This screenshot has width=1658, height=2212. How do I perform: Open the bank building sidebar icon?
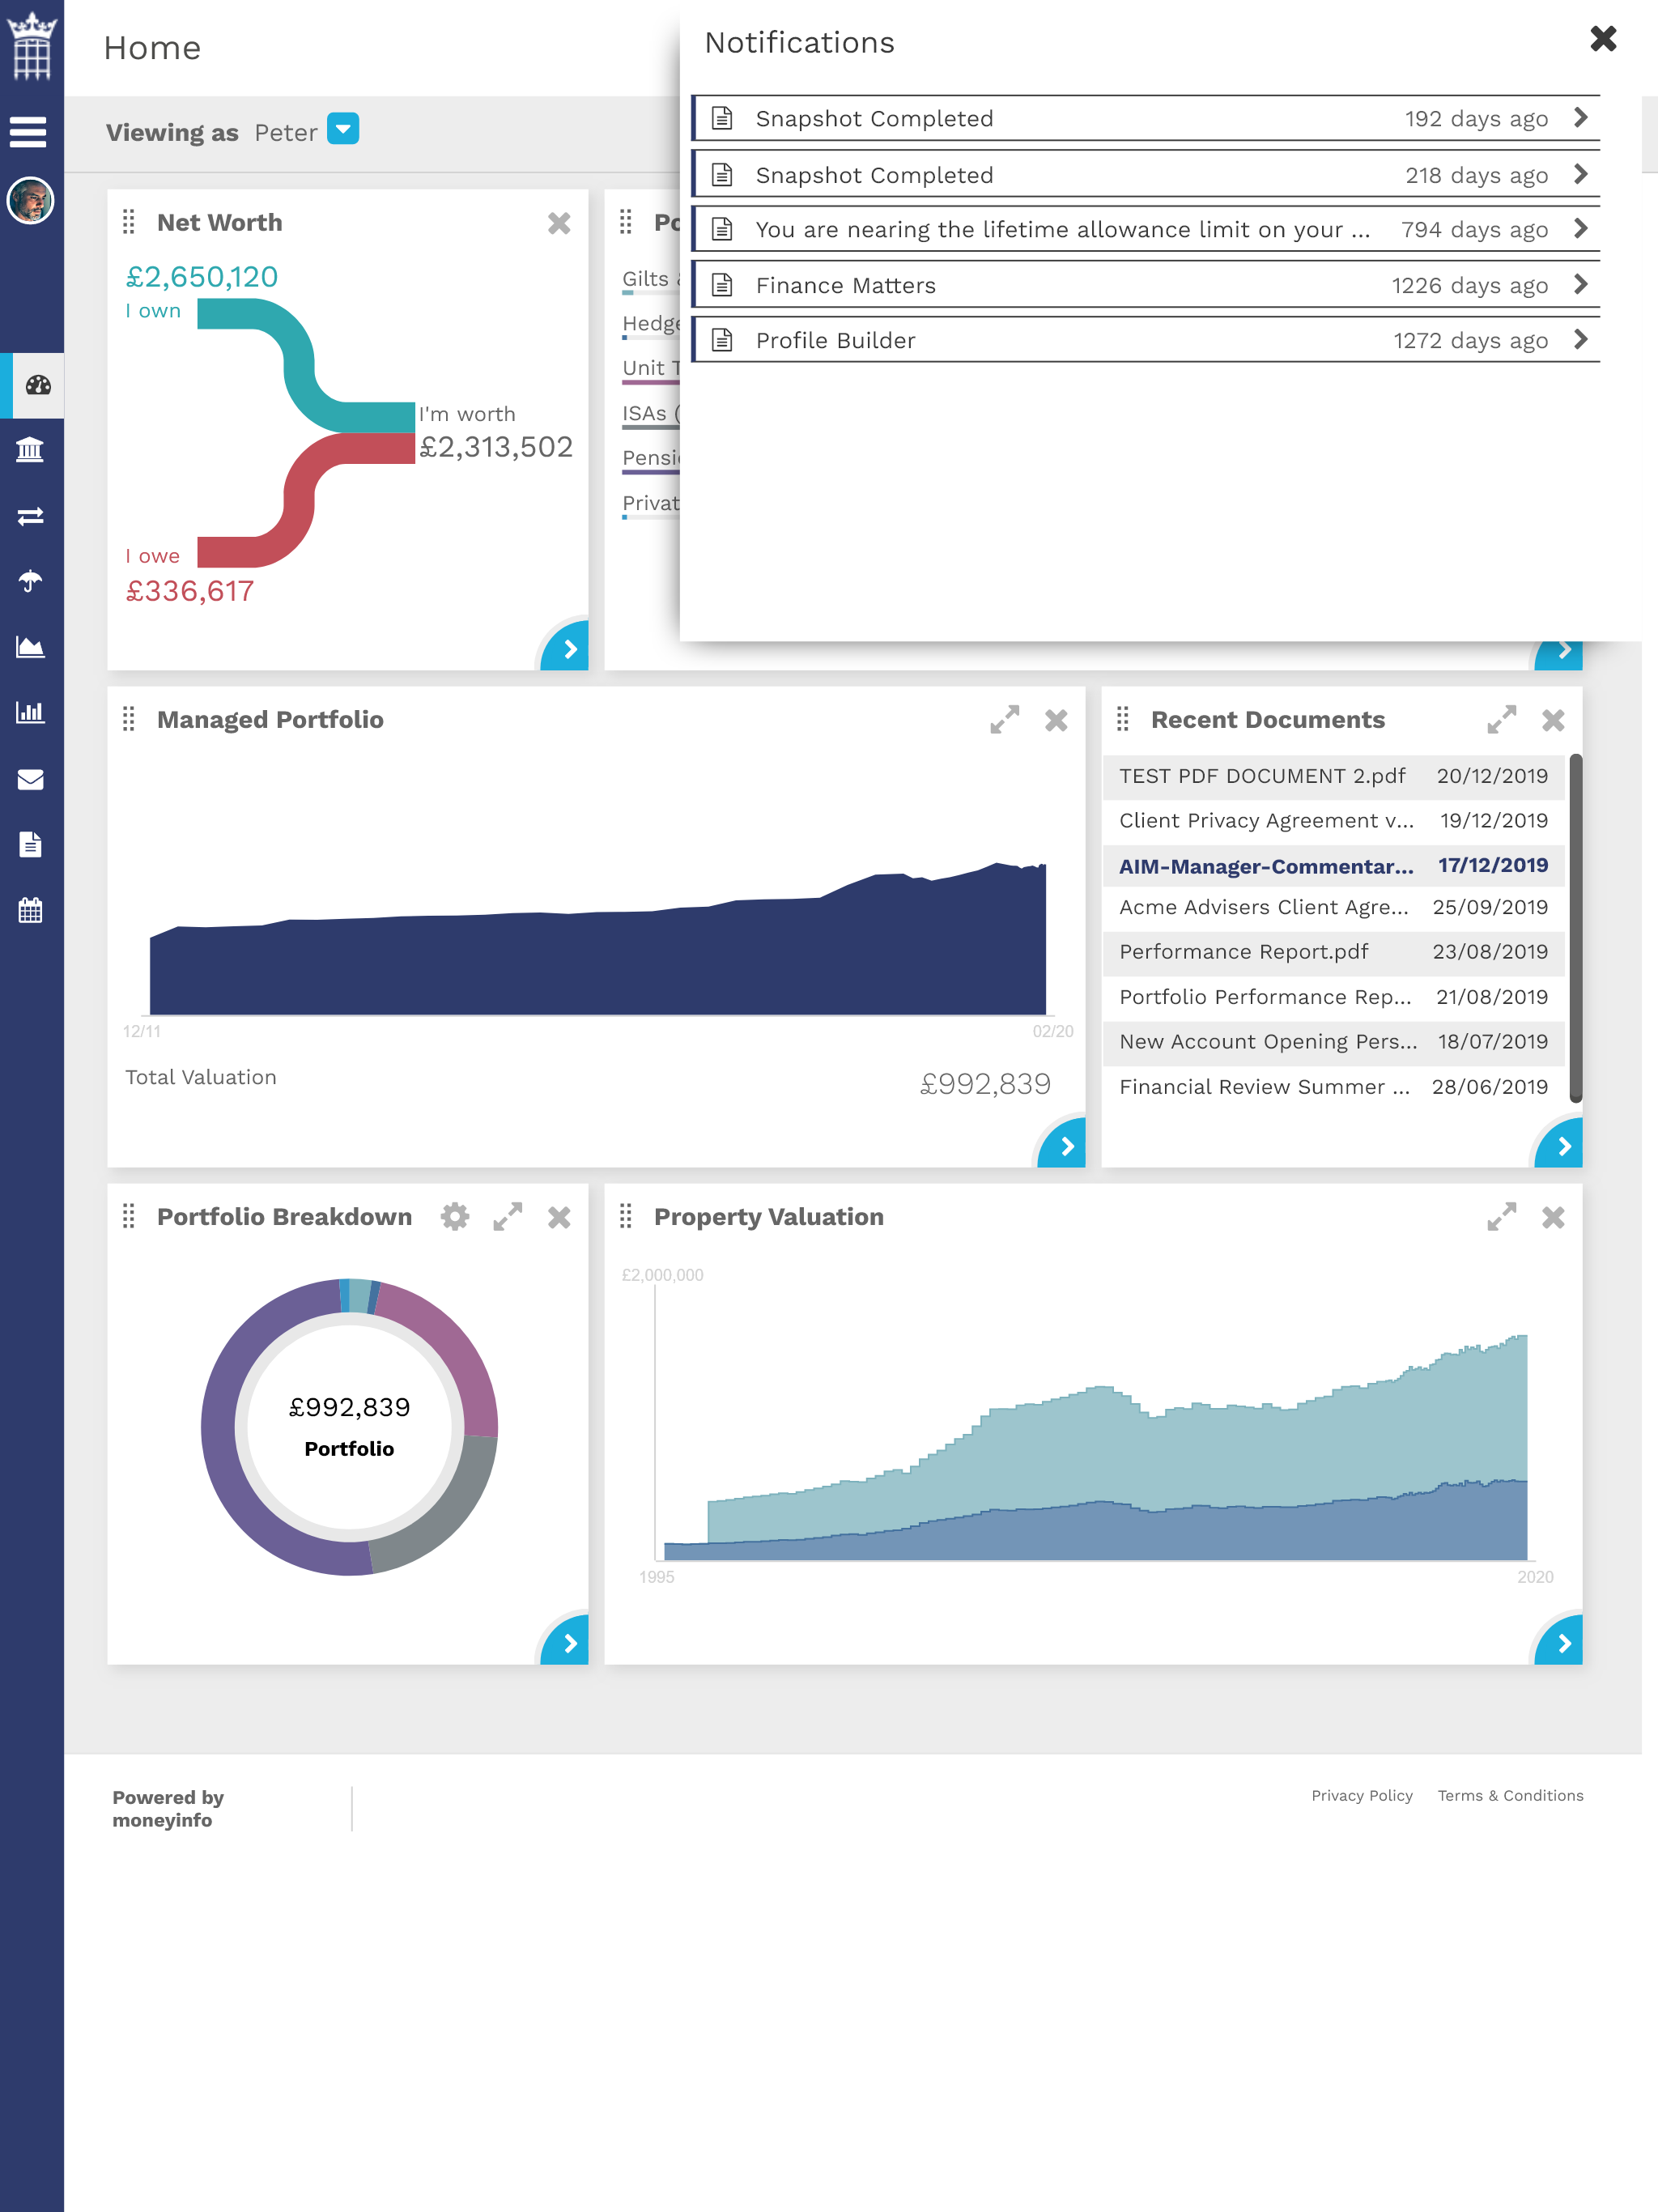[31, 450]
